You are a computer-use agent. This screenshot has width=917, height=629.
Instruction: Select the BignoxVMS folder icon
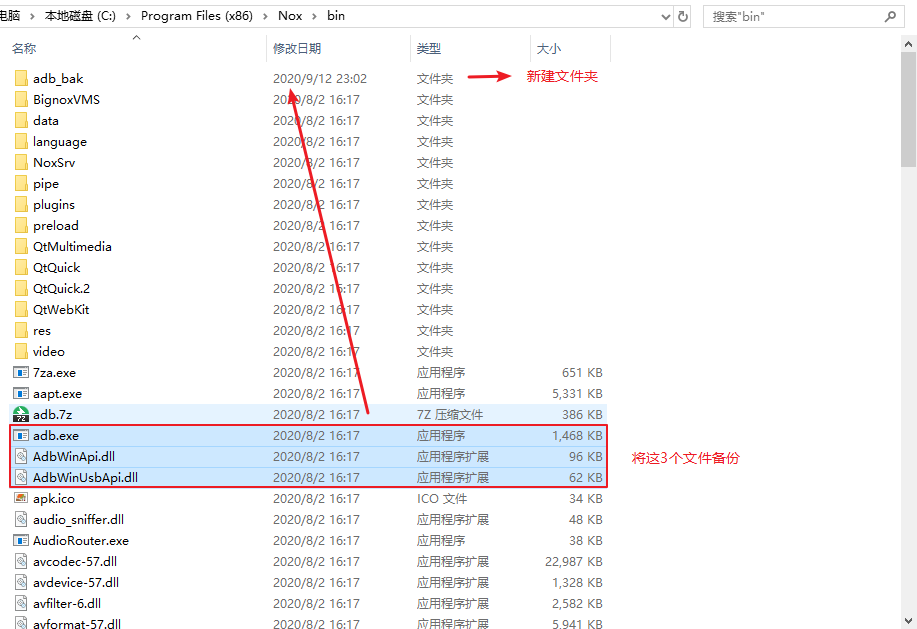tap(22, 99)
